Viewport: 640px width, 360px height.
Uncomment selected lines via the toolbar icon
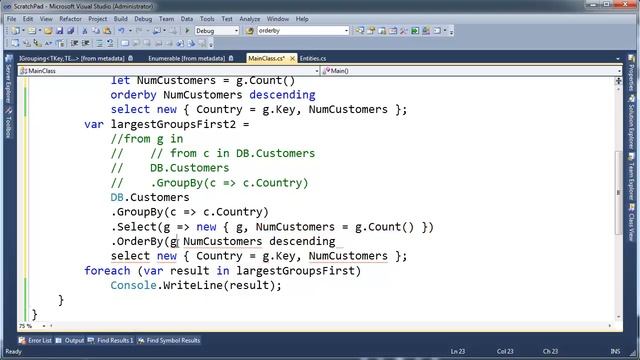click(x=110, y=43)
